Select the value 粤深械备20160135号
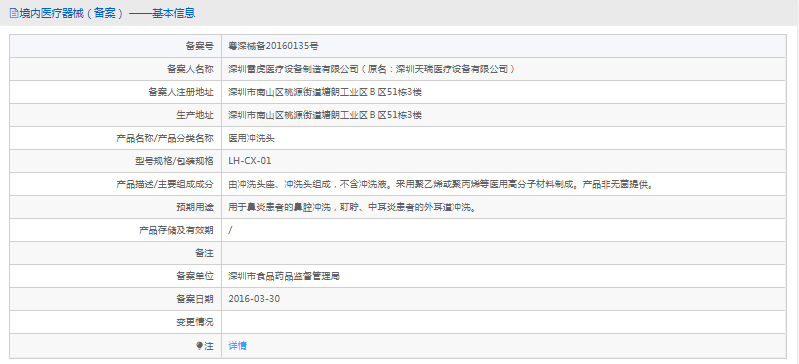Image resolution: width=799 pixels, height=364 pixels. point(274,46)
